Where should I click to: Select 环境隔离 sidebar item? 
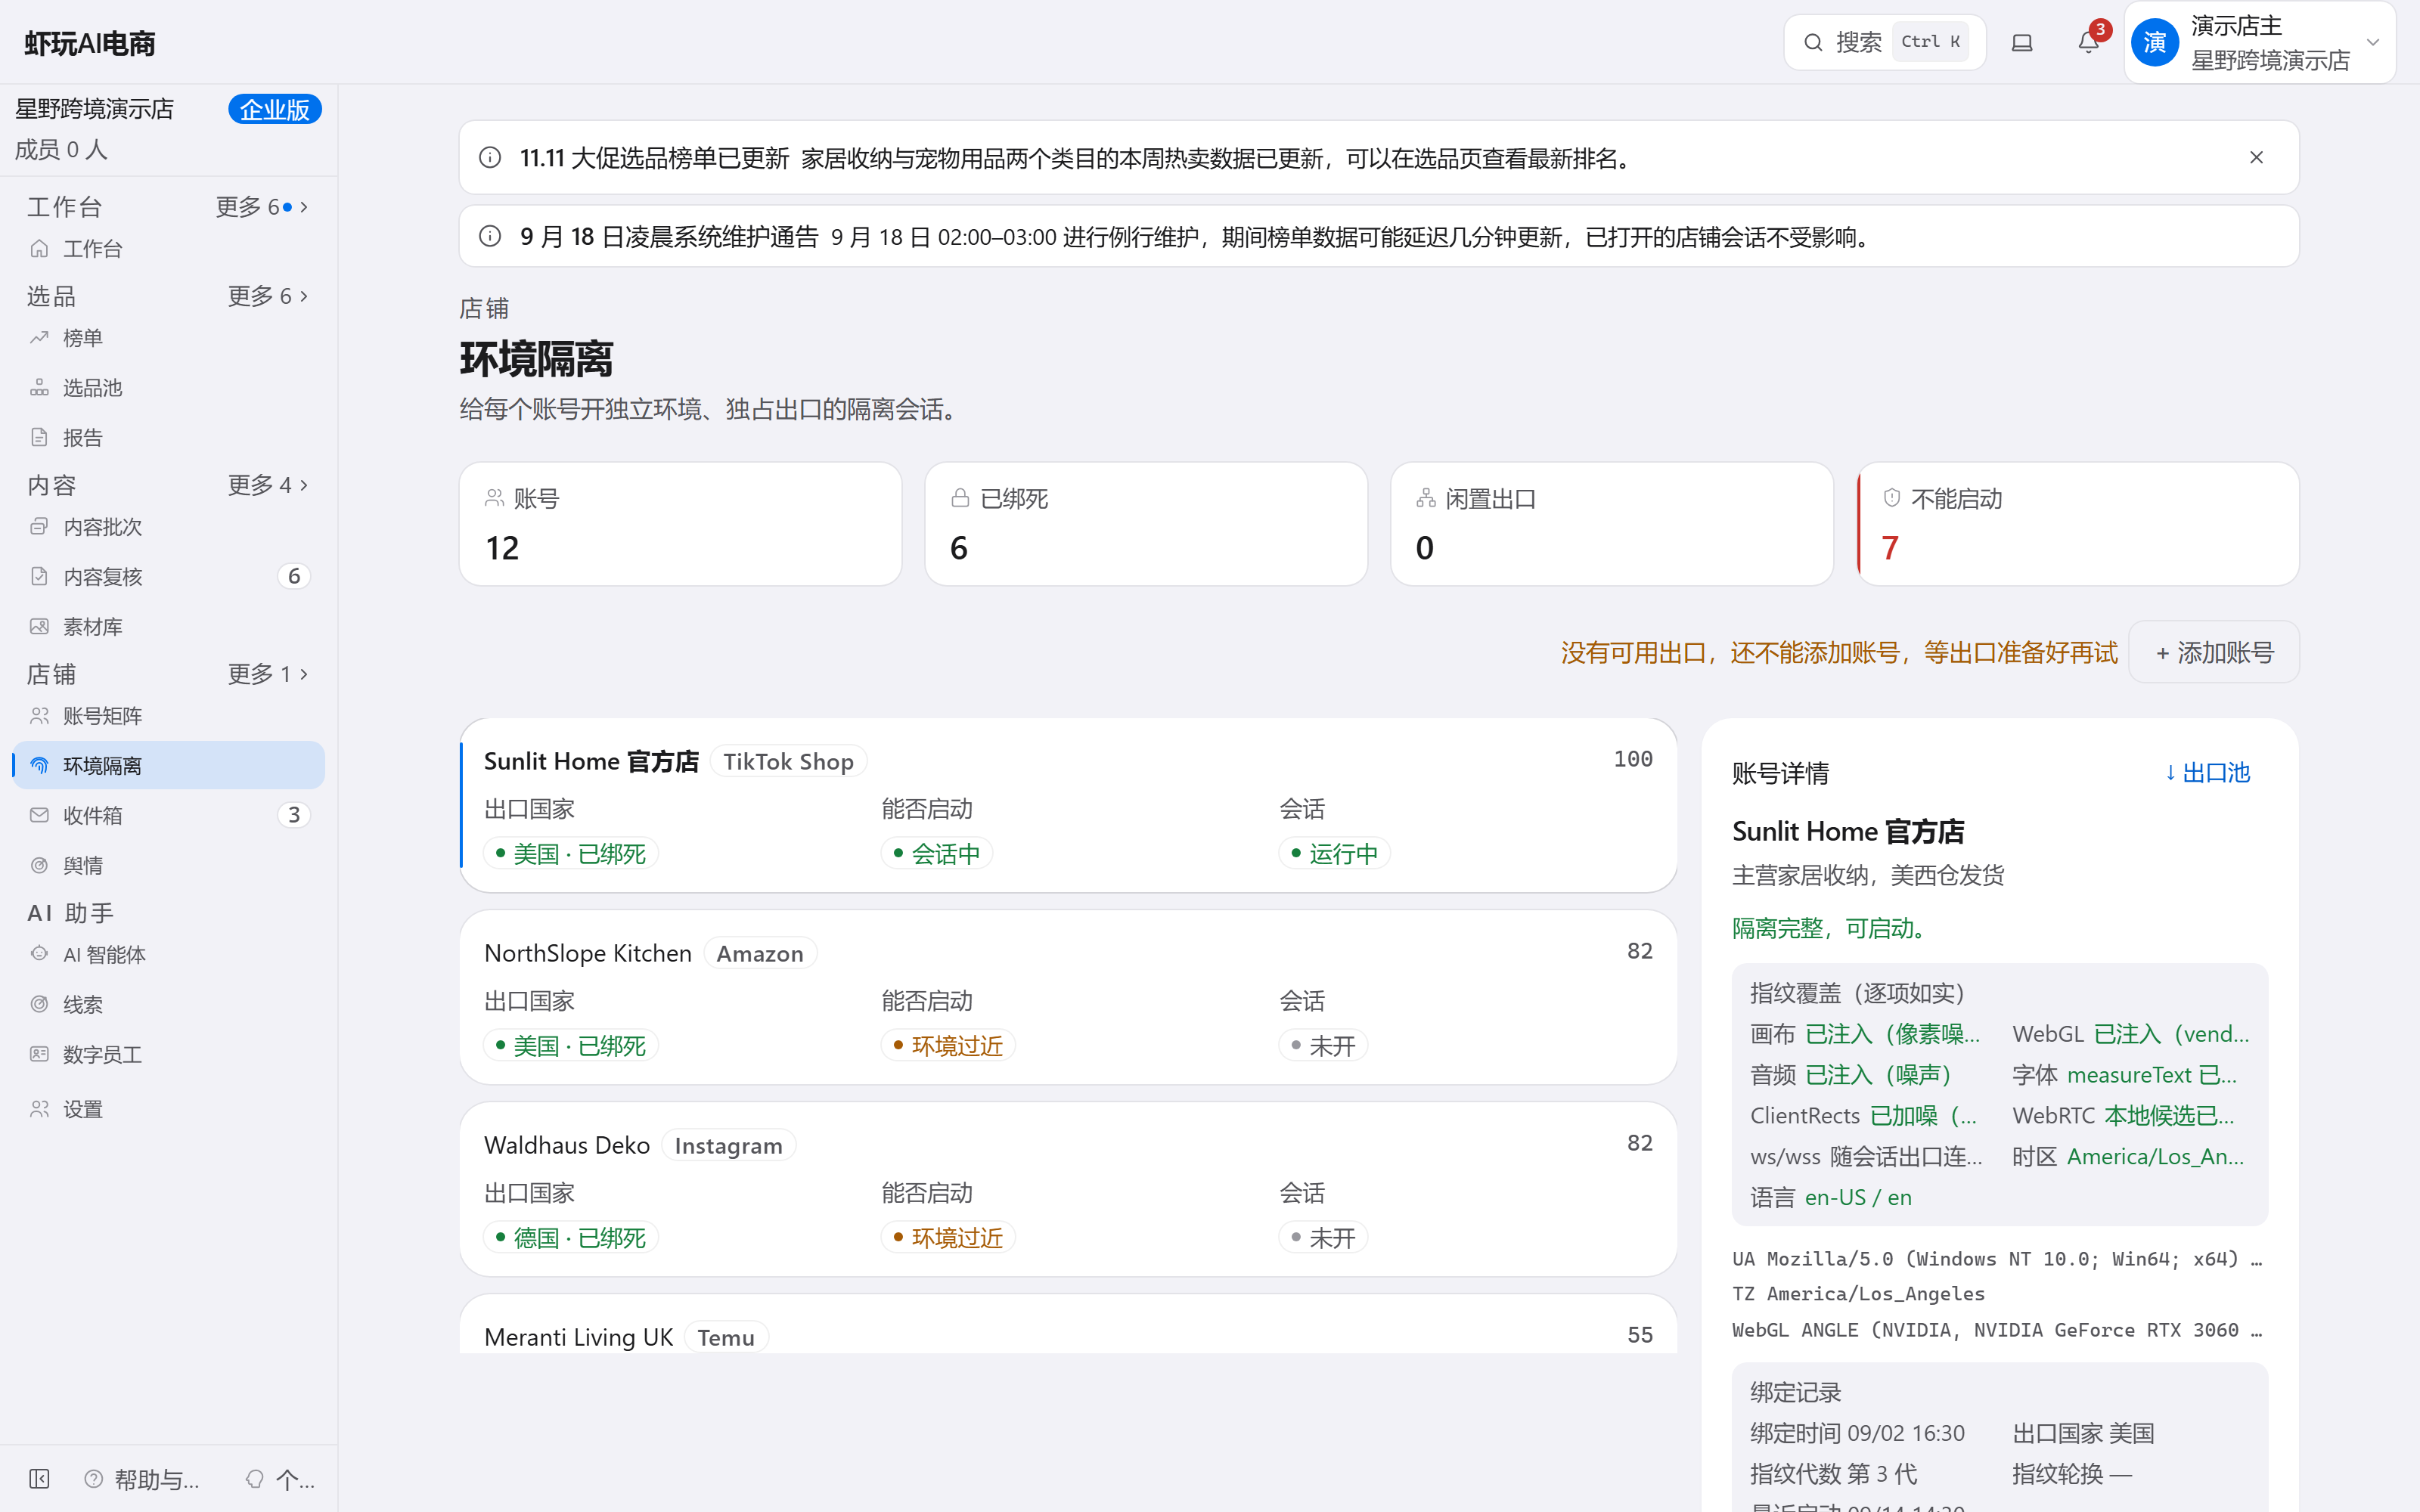click(168, 766)
